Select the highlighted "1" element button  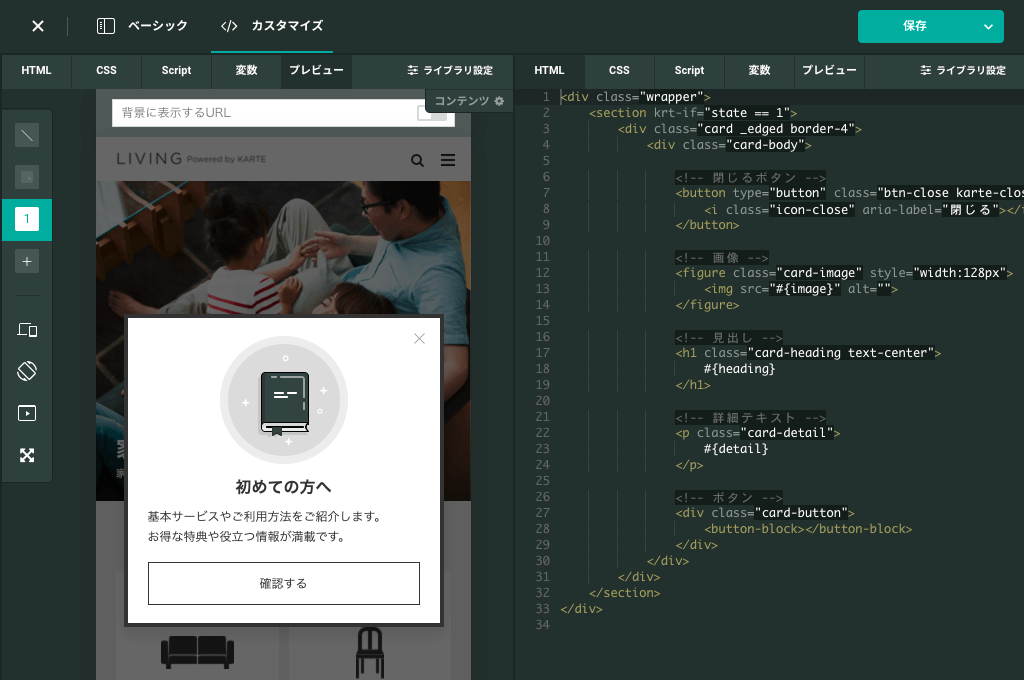pyautogui.click(x=26, y=220)
